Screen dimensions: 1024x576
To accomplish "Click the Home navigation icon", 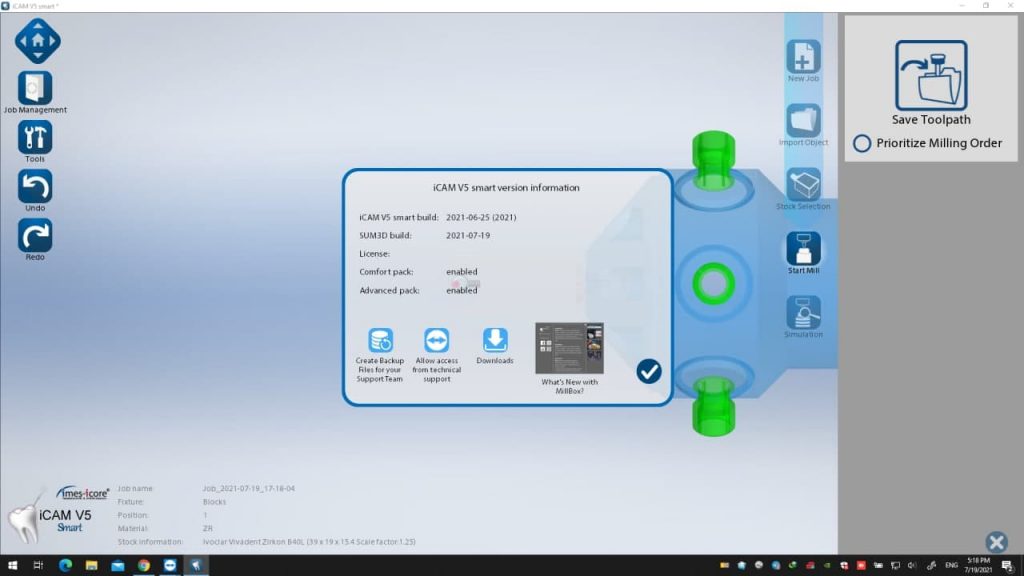I will [x=37, y=41].
